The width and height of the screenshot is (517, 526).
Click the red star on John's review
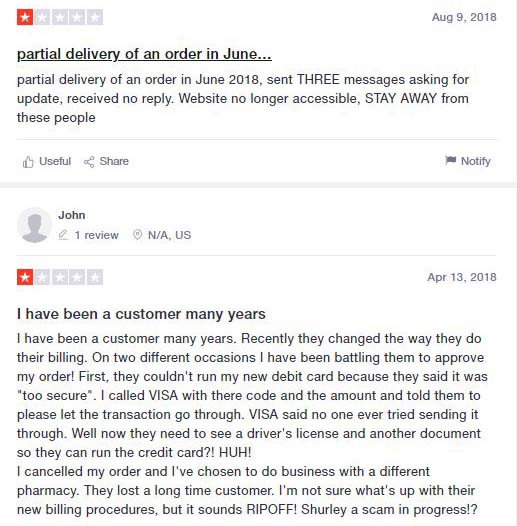coord(25,277)
